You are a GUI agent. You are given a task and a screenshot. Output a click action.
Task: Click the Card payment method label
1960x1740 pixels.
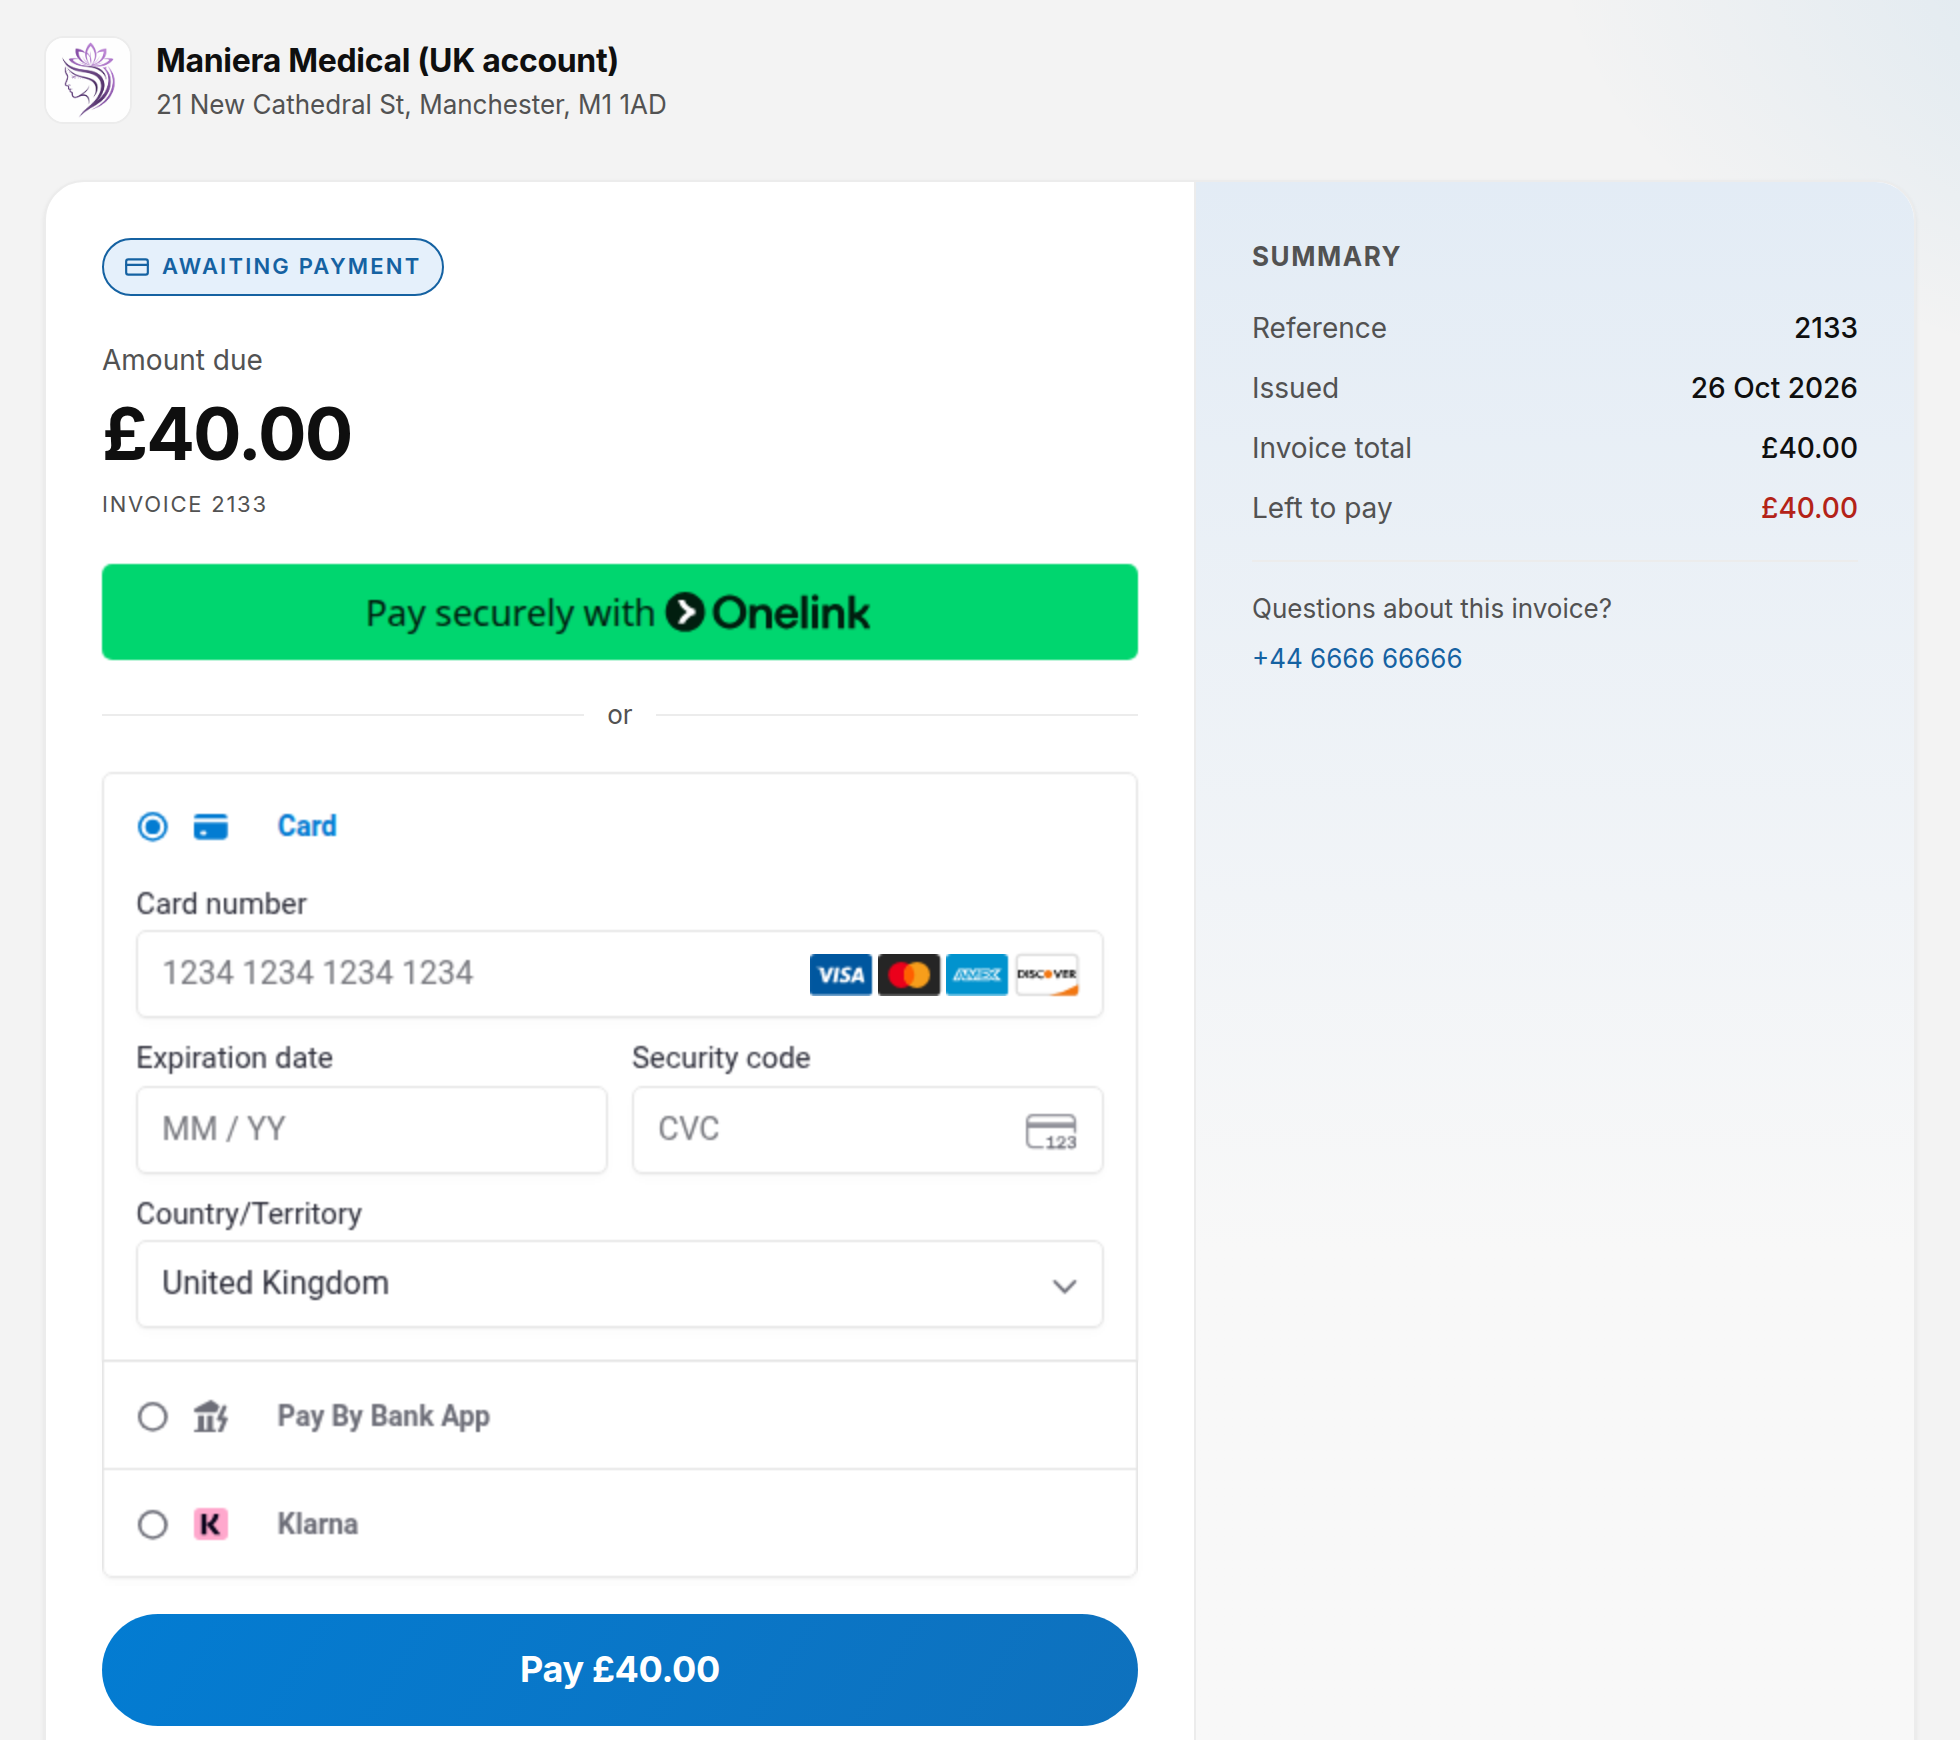tap(307, 826)
